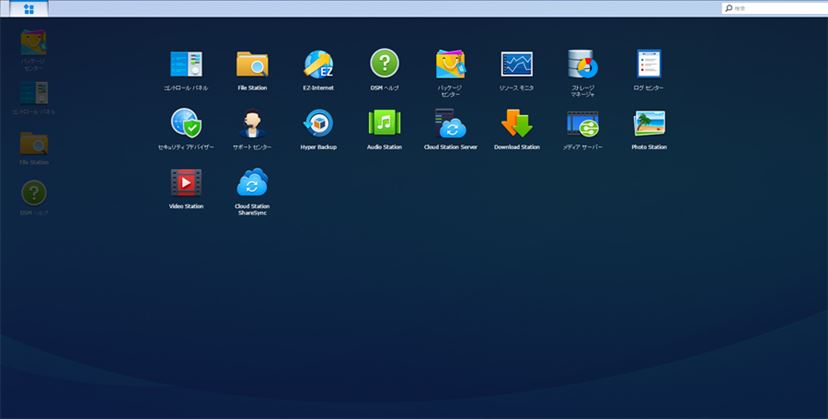Launch File Station from the main menu grid
The width and height of the screenshot is (828, 419).
click(252, 64)
